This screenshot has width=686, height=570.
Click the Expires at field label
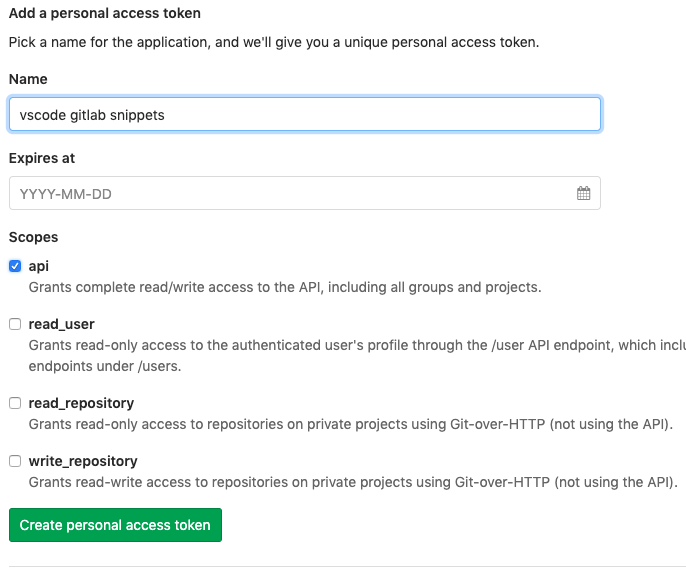pos(42,158)
